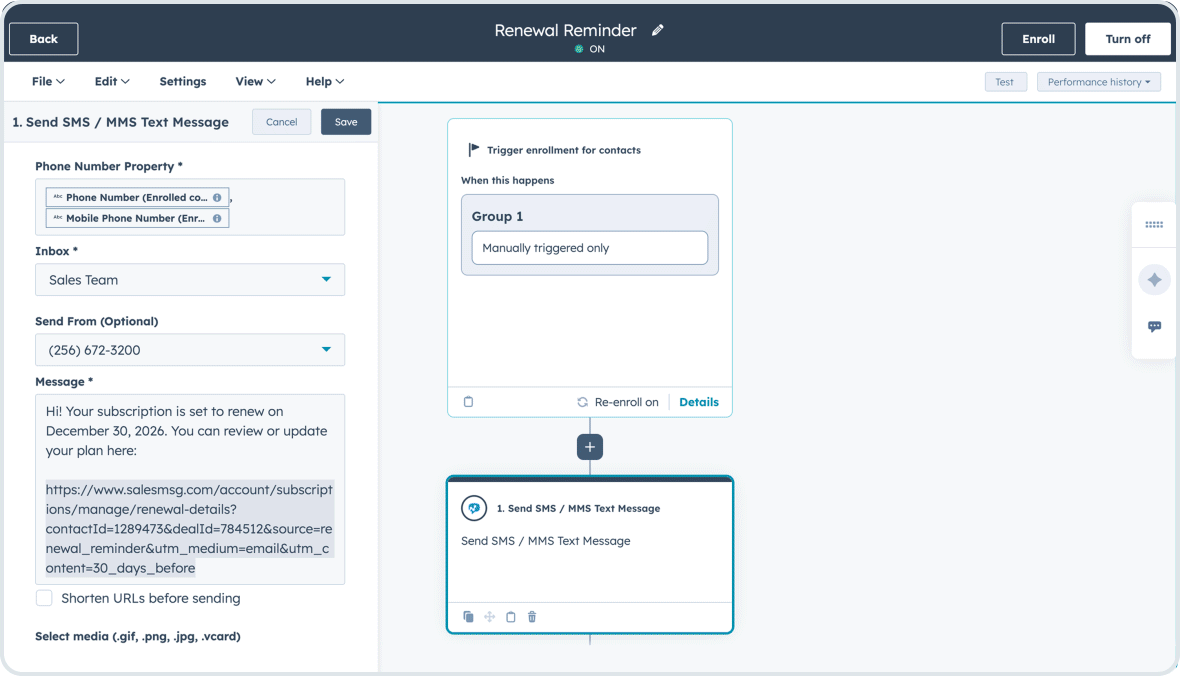Viewport: 1180px width, 676px height.
Task: Click the edit pencil next to Renewal Reminder
Action: [x=657, y=30]
